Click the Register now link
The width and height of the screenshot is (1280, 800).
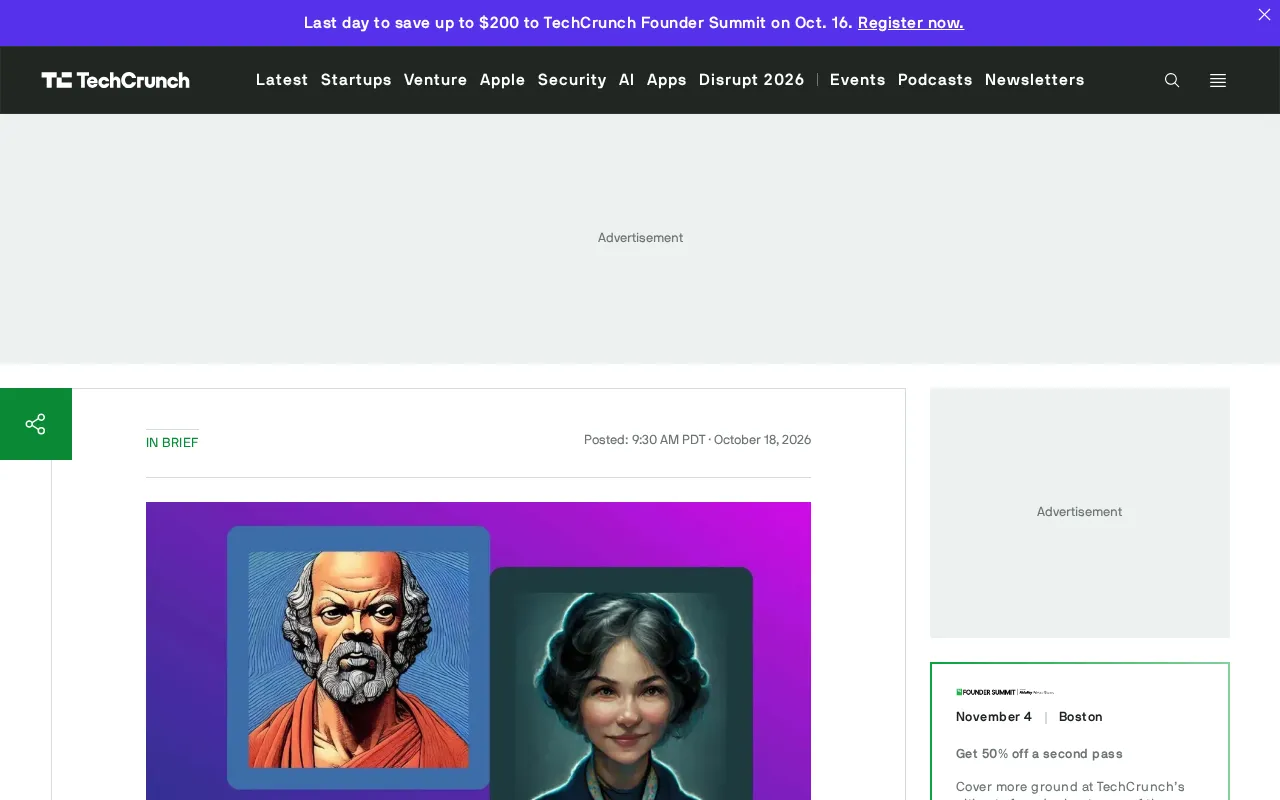click(911, 22)
